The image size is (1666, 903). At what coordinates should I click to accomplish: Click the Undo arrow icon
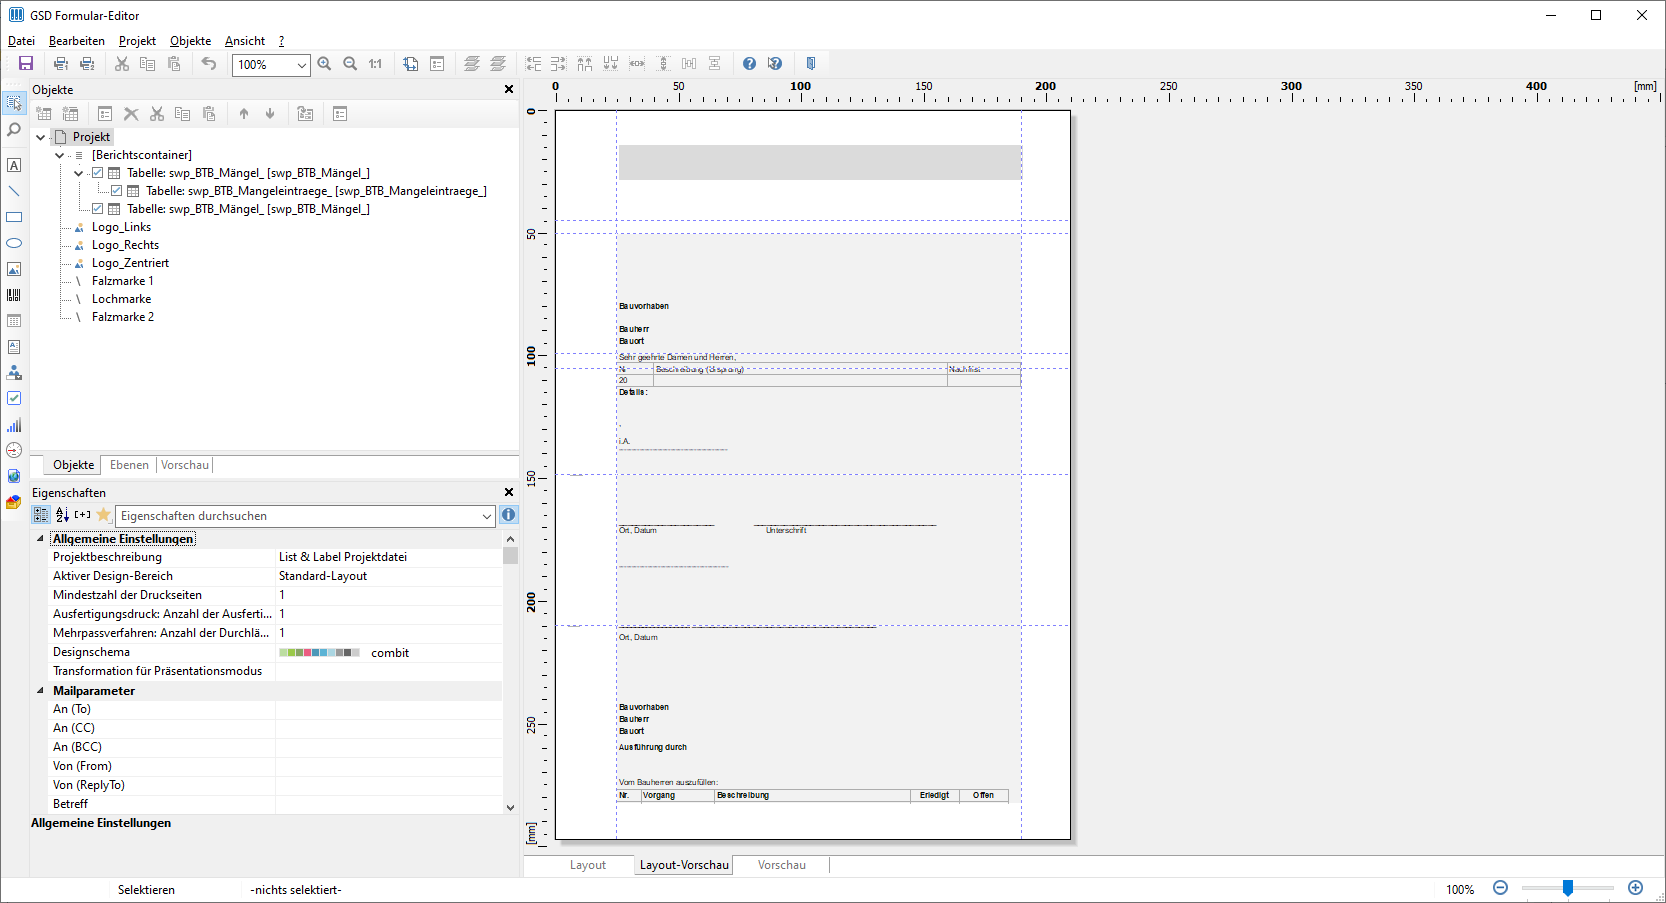tap(208, 63)
